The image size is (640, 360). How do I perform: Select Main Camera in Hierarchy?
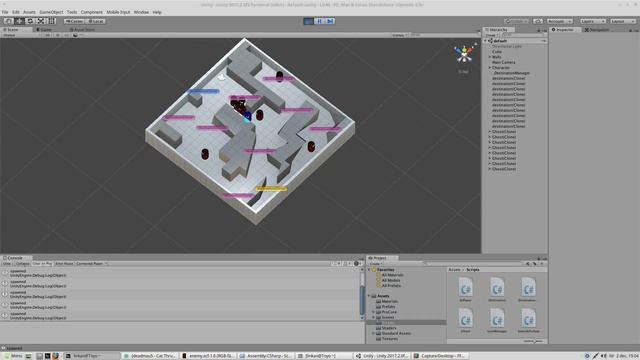(504, 62)
